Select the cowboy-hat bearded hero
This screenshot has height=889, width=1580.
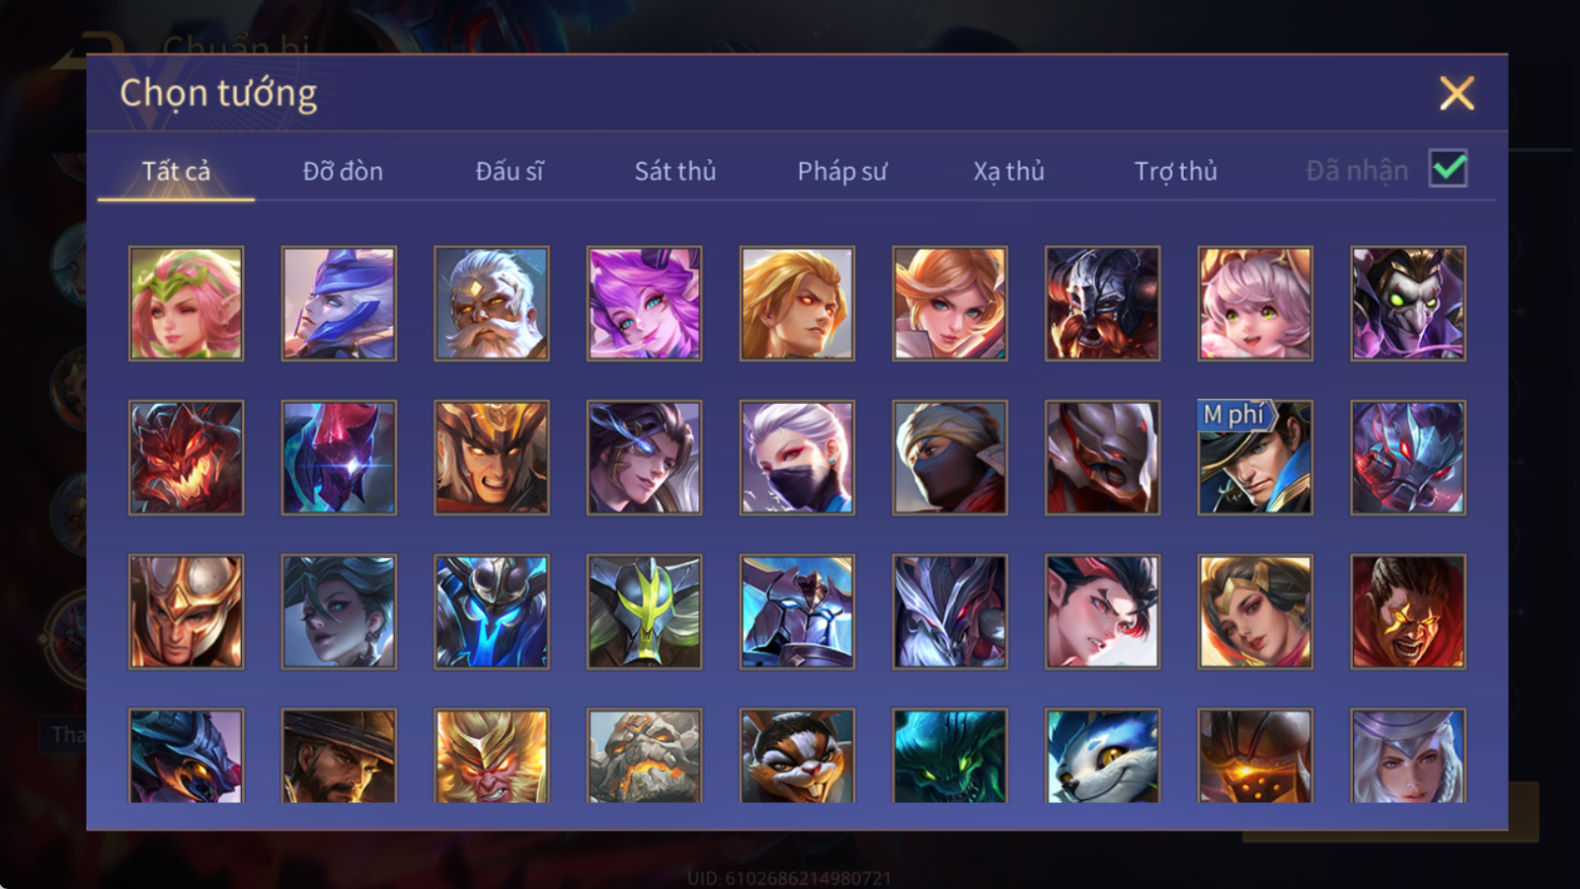click(339, 755)
